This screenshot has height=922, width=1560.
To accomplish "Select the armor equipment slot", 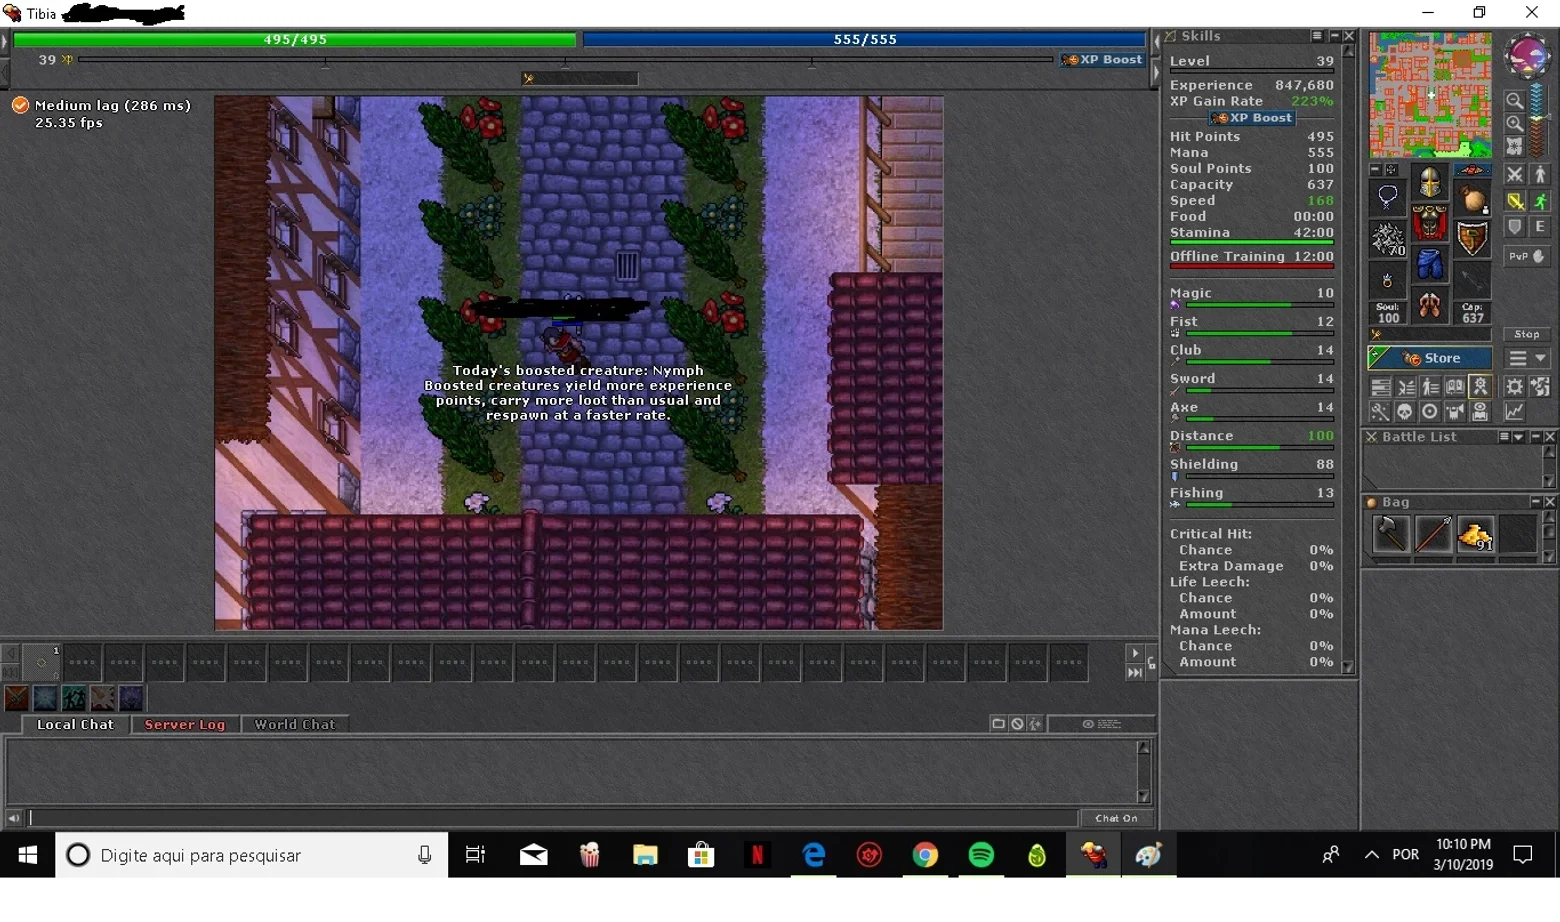I will pos(1430,224).
